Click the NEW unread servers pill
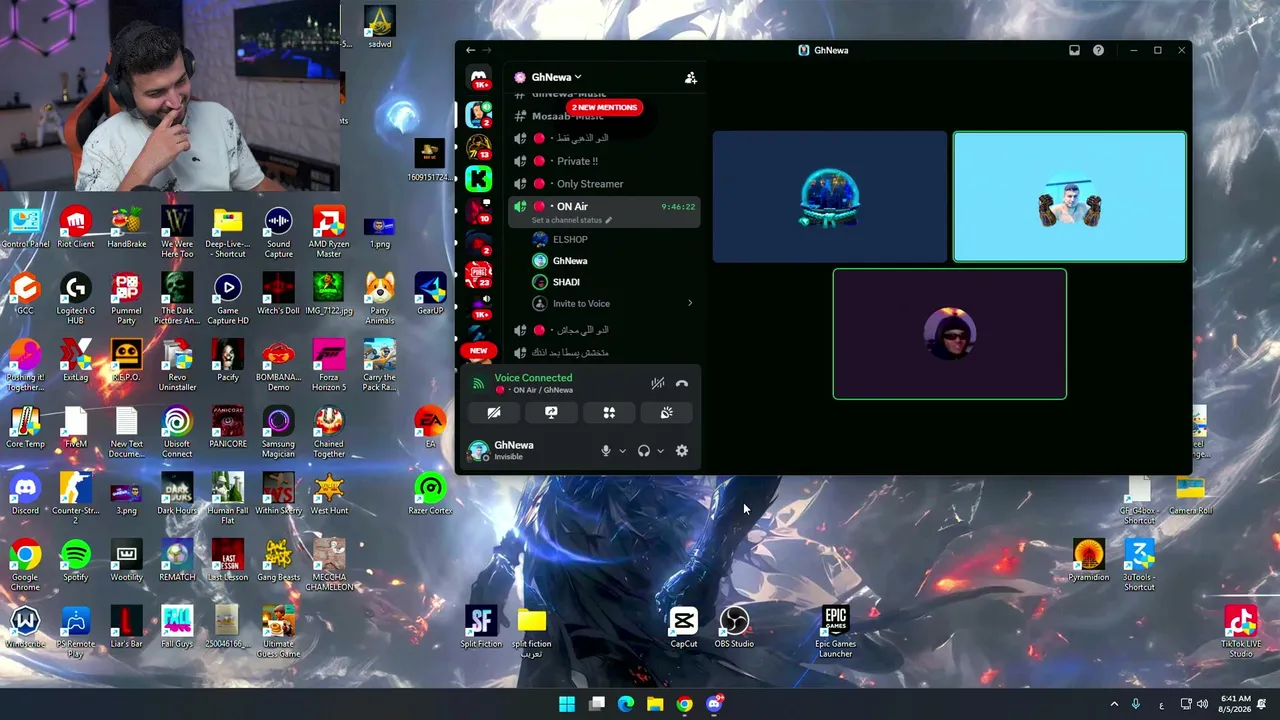This screenshot has height=720, width=1280. click(x=479, y=351)
